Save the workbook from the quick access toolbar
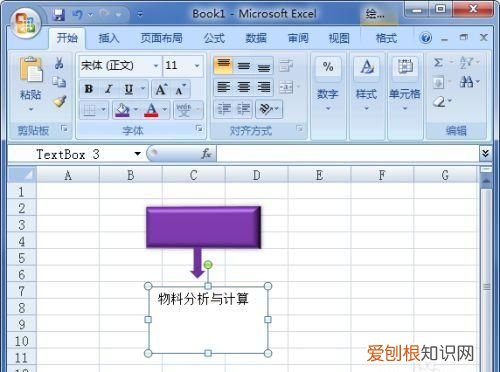The image size is (500, 372). (x=59, y=14)
